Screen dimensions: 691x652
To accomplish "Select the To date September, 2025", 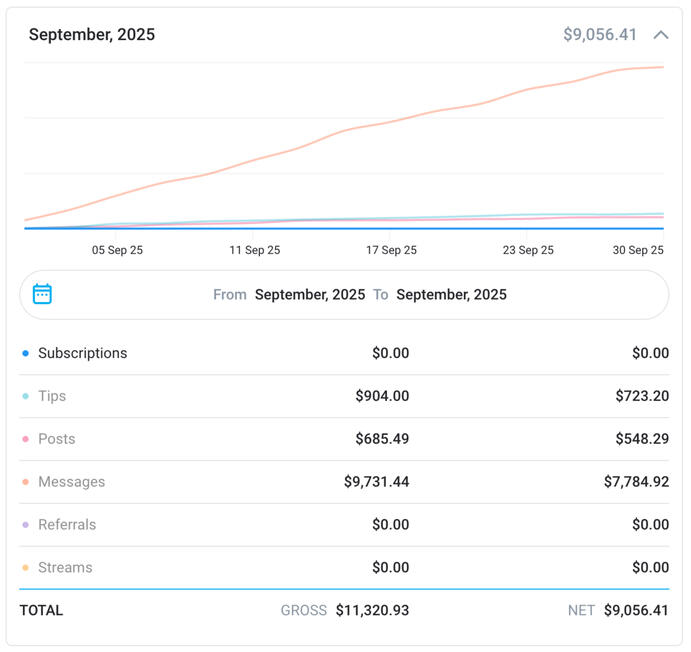I will pos(451,295).
